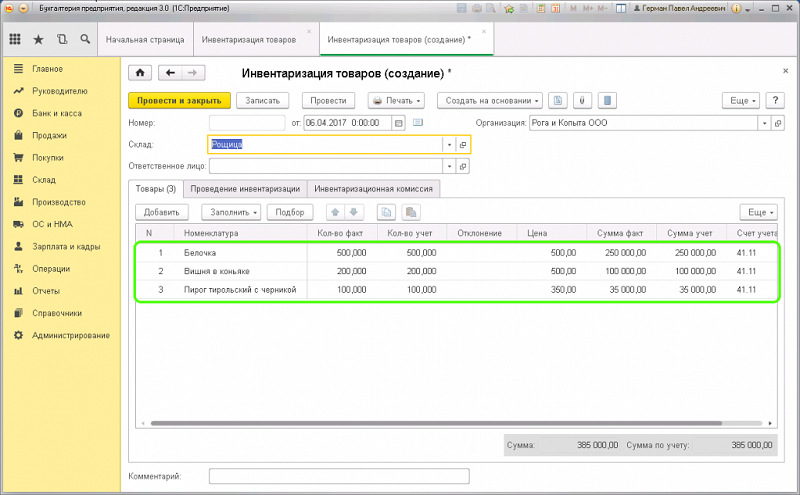Open favorites star icon
This screenshot has width=800, height=495.
coord(38,39)
